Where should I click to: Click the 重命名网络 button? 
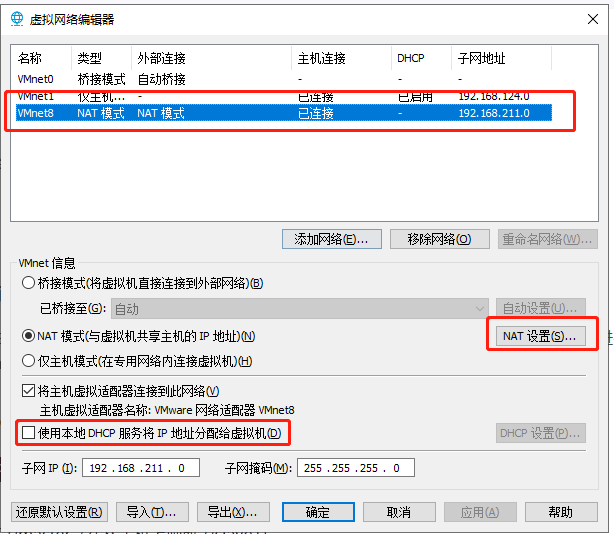[x=547, y=239]
